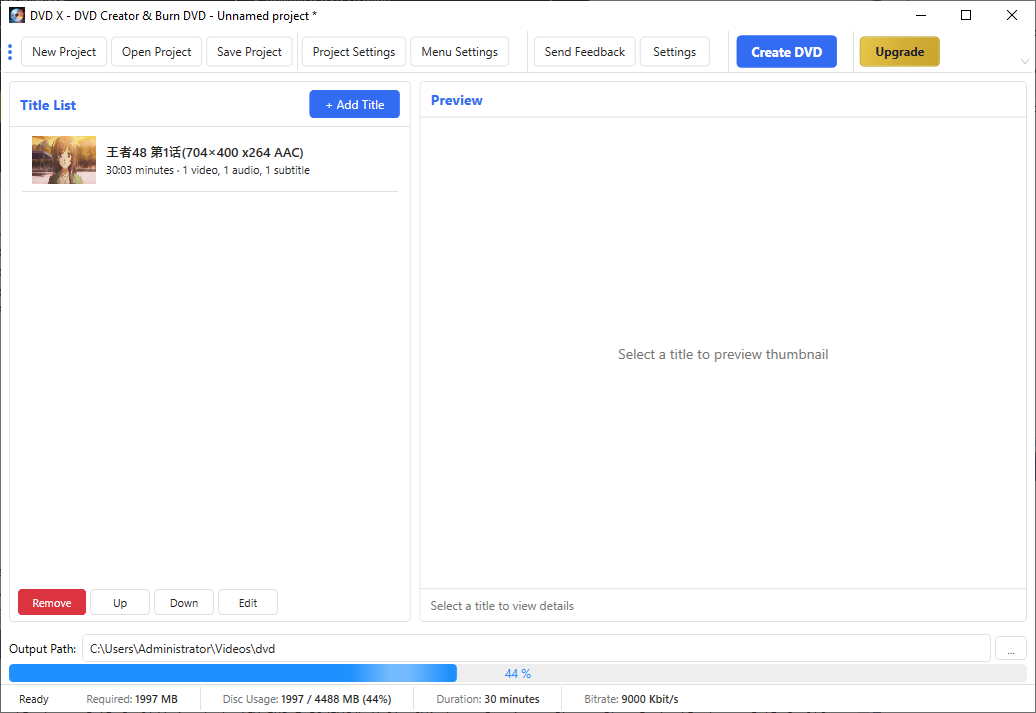Click the Ready status text
This screenshot has height=713, width=1036.
tap(34, 699)
